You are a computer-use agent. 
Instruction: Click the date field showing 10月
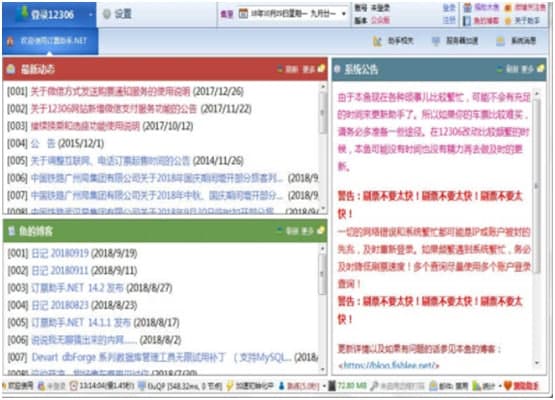[x=293, y=14]
